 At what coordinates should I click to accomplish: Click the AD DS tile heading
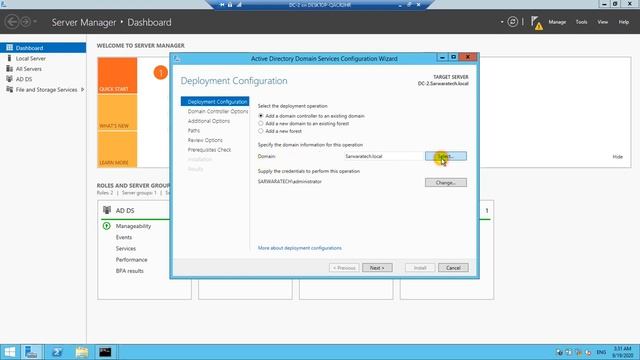click(x=125, y=211)
